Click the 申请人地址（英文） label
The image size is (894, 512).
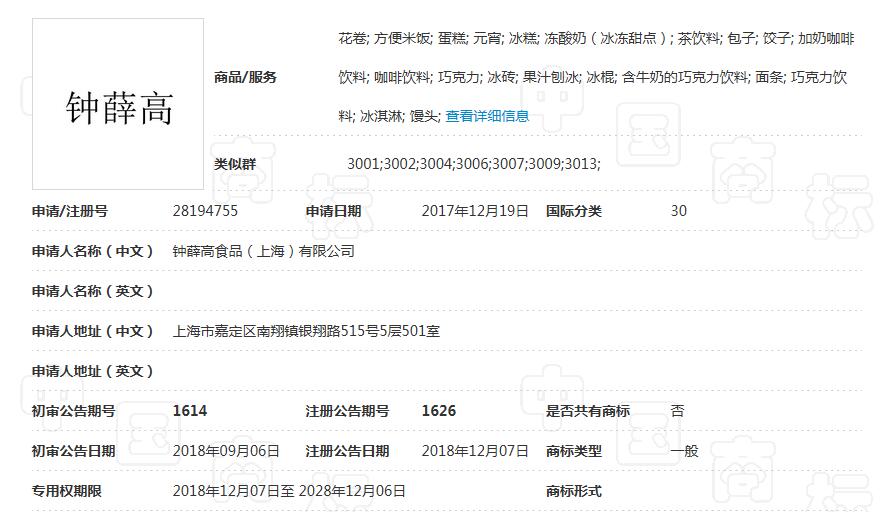click(94, 371)
